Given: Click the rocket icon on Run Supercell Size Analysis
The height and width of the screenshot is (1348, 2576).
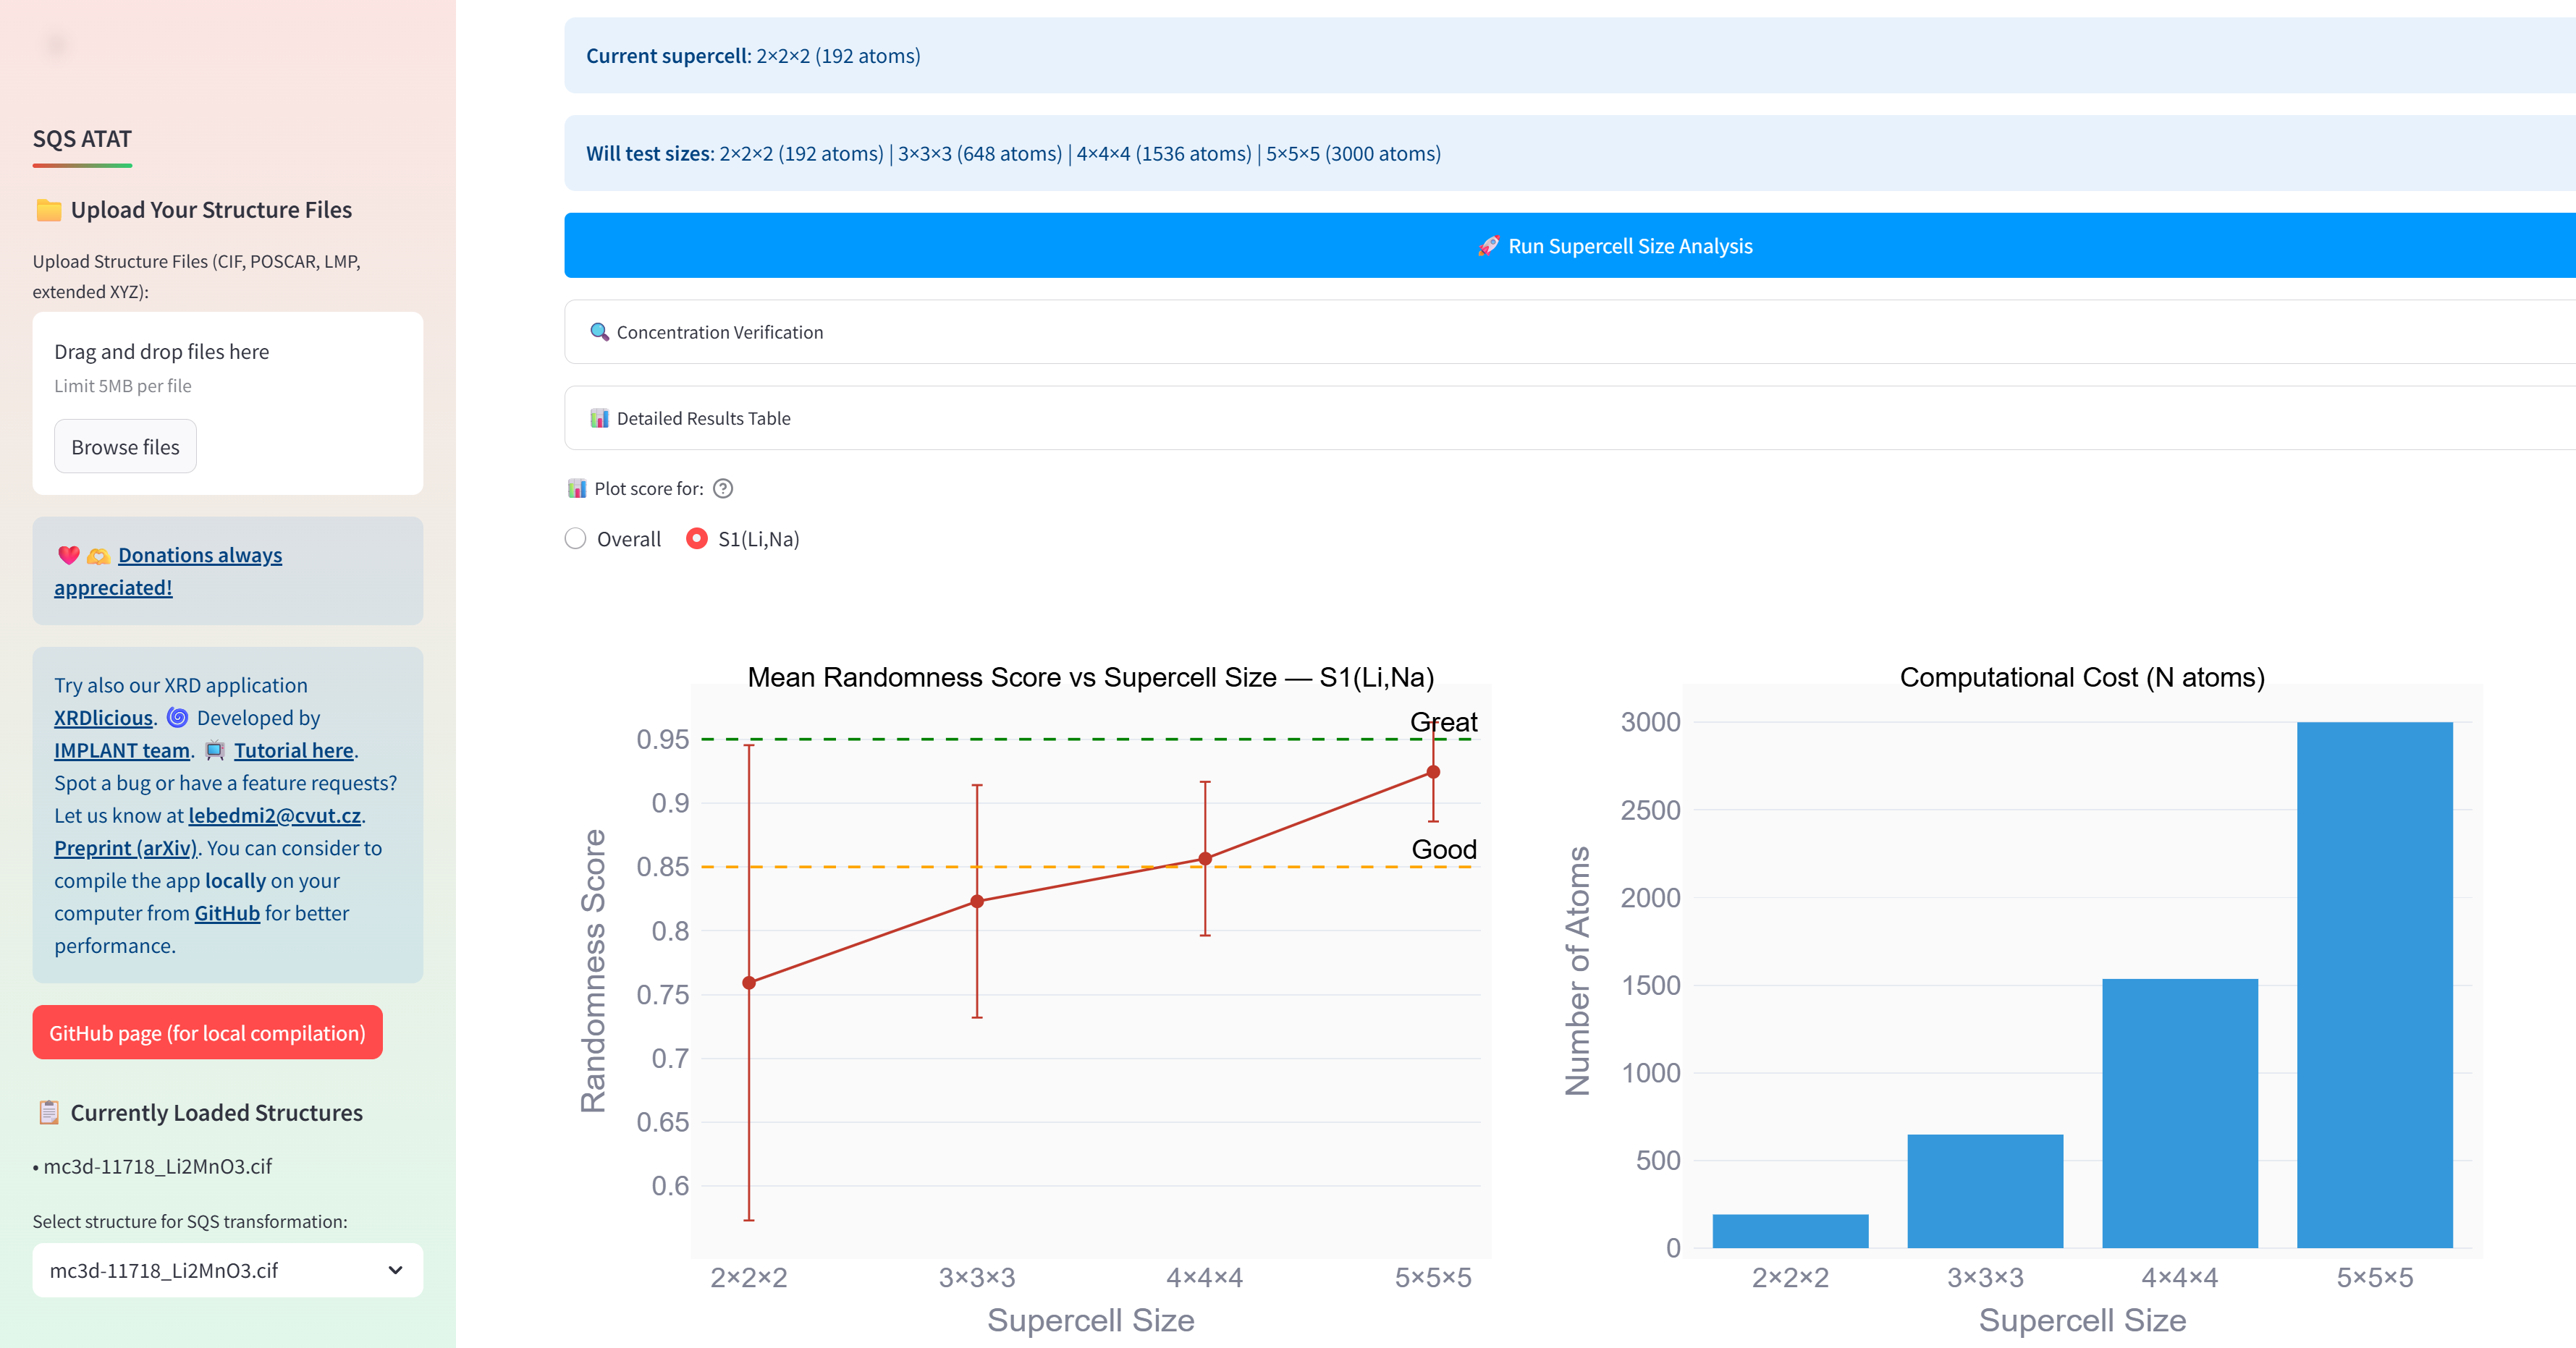Looking at the screenshot, I should pos(1488,246).
